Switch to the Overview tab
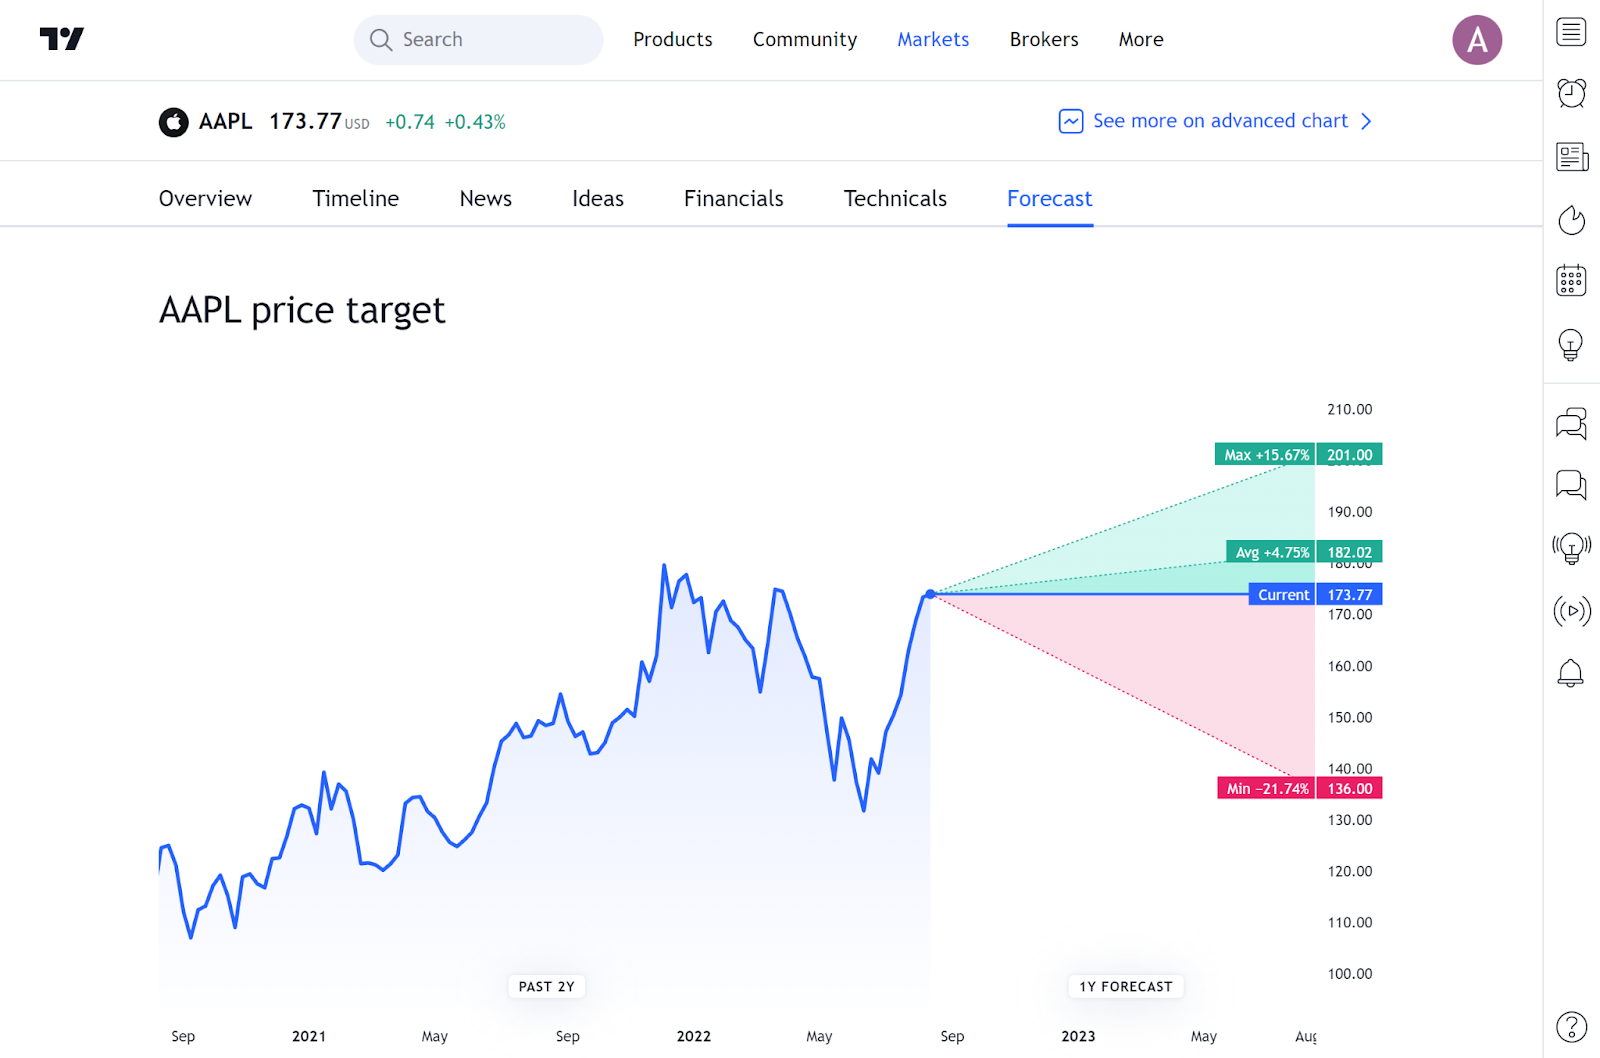 205,198
